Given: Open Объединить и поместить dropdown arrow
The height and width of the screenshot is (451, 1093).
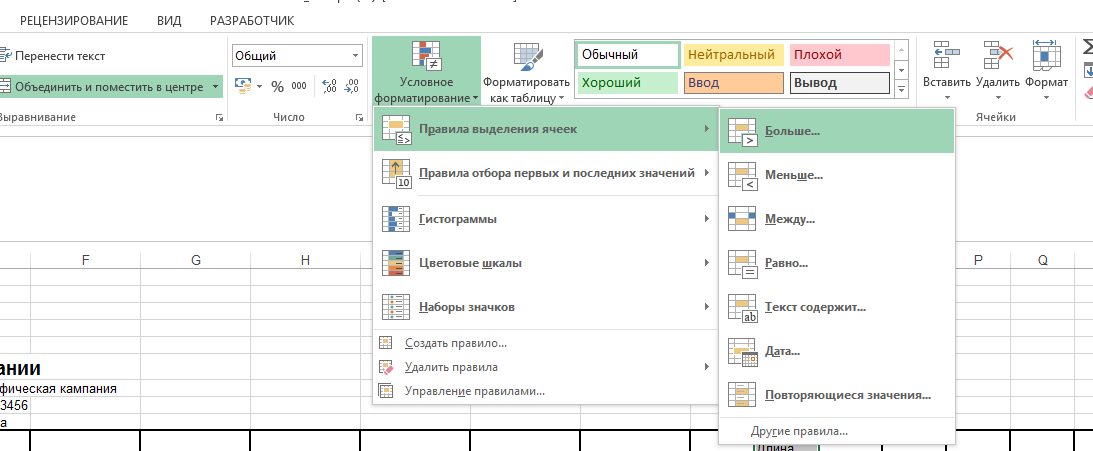Looking at the screenshot, I should pyautogui.click(x=216, y=87).
